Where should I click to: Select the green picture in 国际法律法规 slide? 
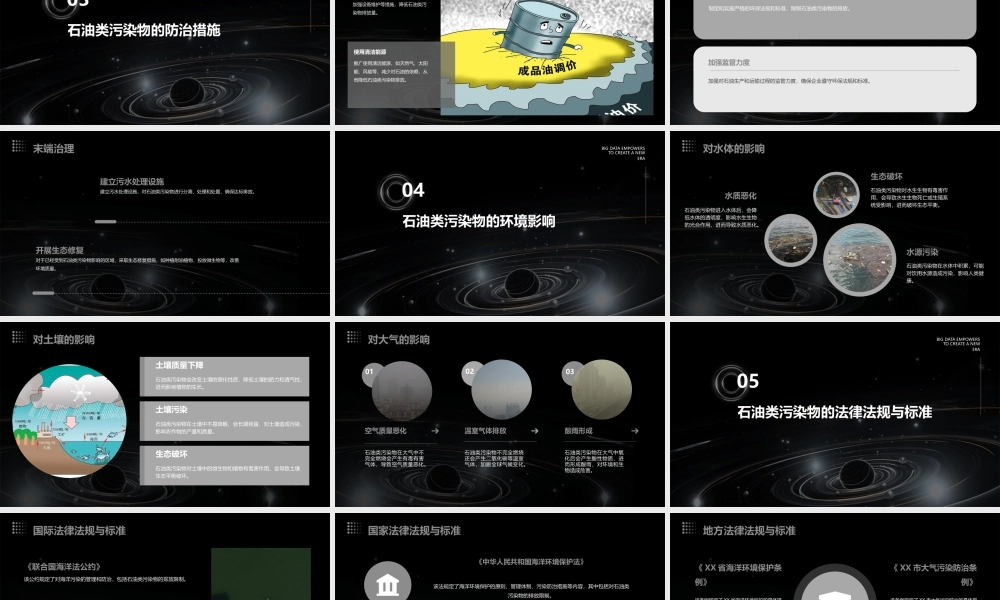[x=261, y=574]
